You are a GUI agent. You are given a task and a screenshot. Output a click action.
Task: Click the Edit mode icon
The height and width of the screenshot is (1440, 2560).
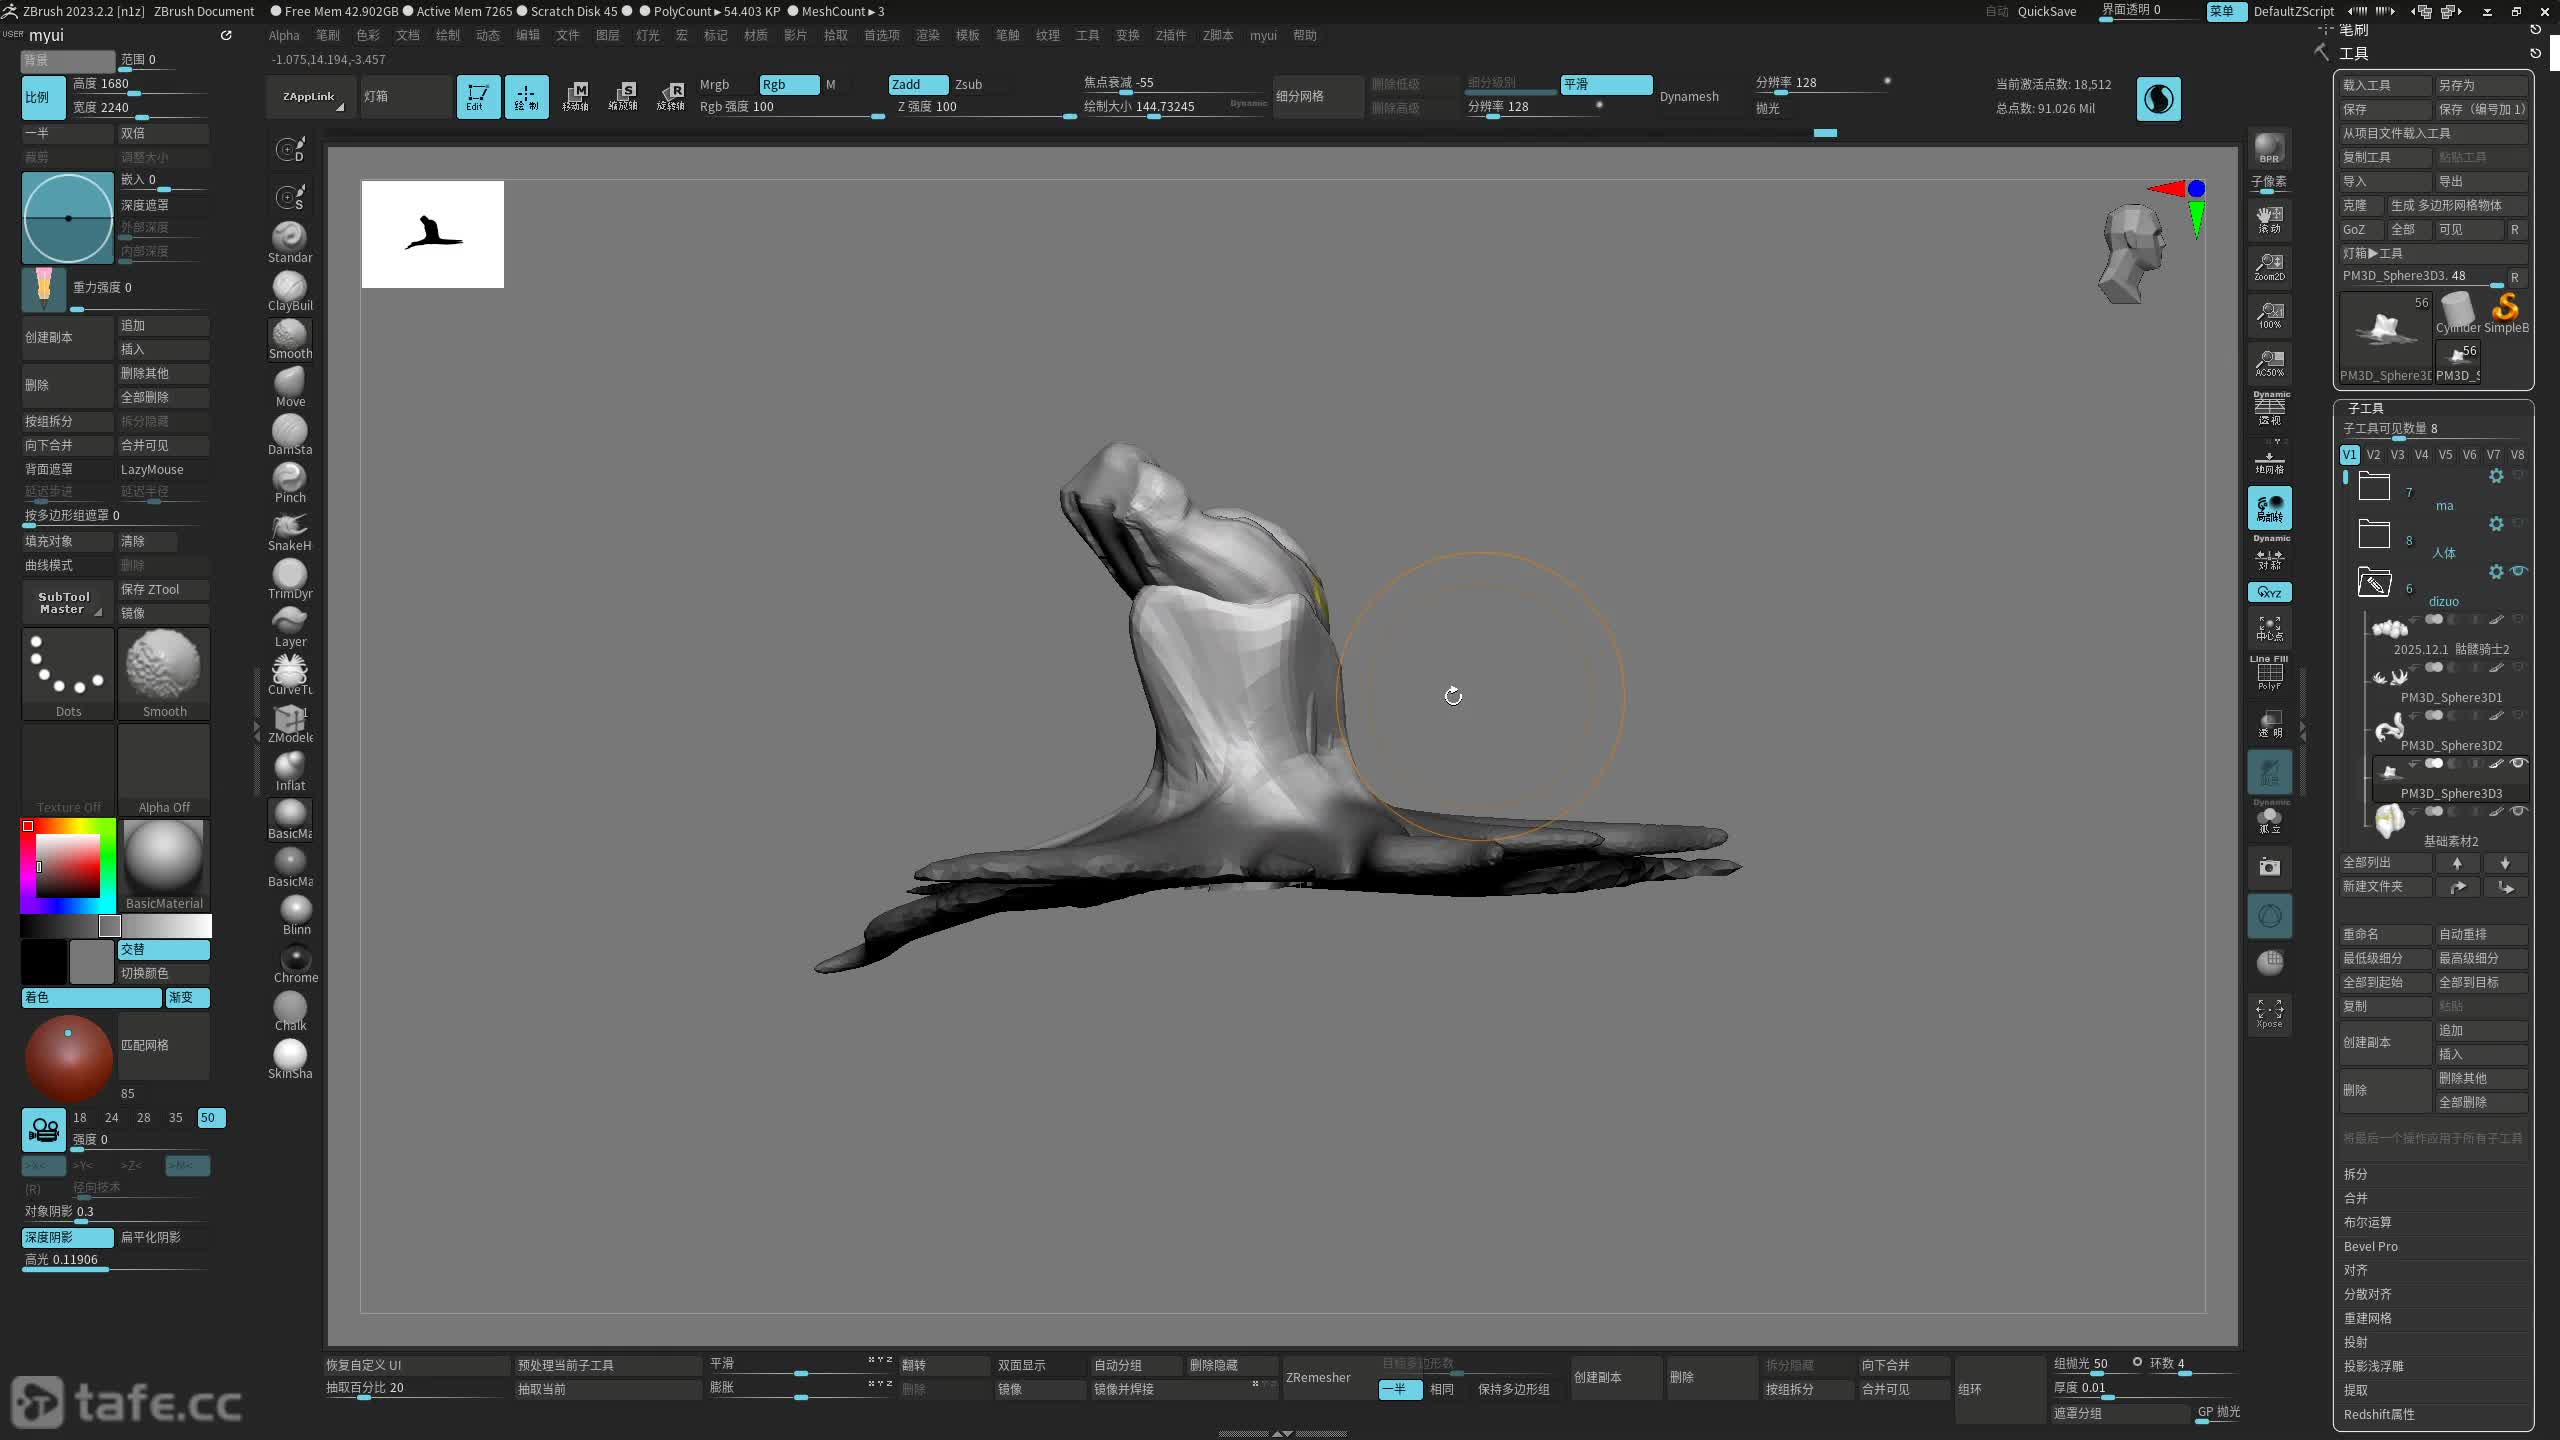[478, 97]
